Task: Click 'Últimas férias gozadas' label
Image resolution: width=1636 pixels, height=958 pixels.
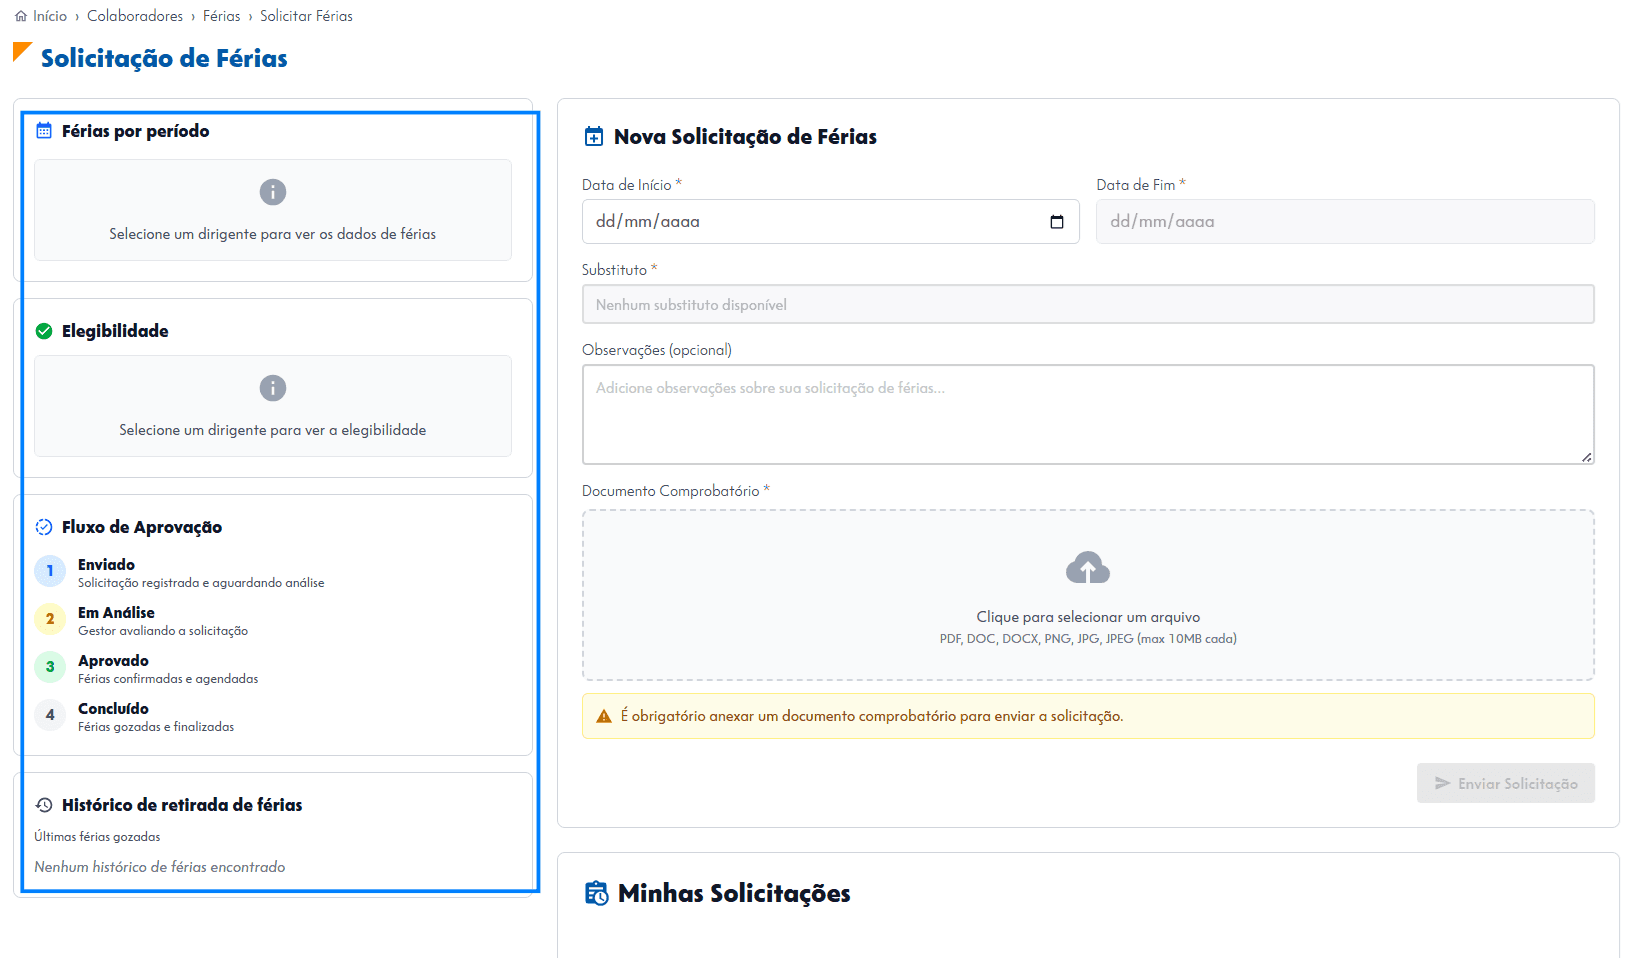Action: coord(97,837)
